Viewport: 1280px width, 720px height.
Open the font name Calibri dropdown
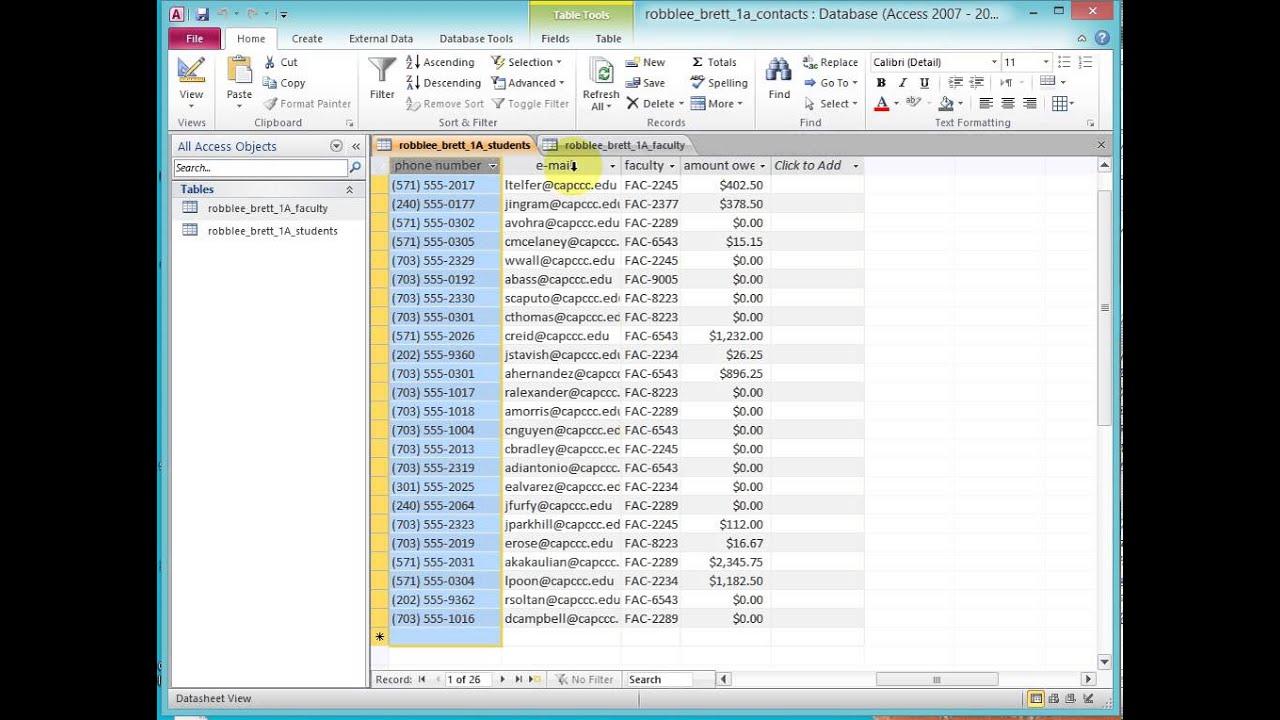pyautogui.click(x=994, y=62)
